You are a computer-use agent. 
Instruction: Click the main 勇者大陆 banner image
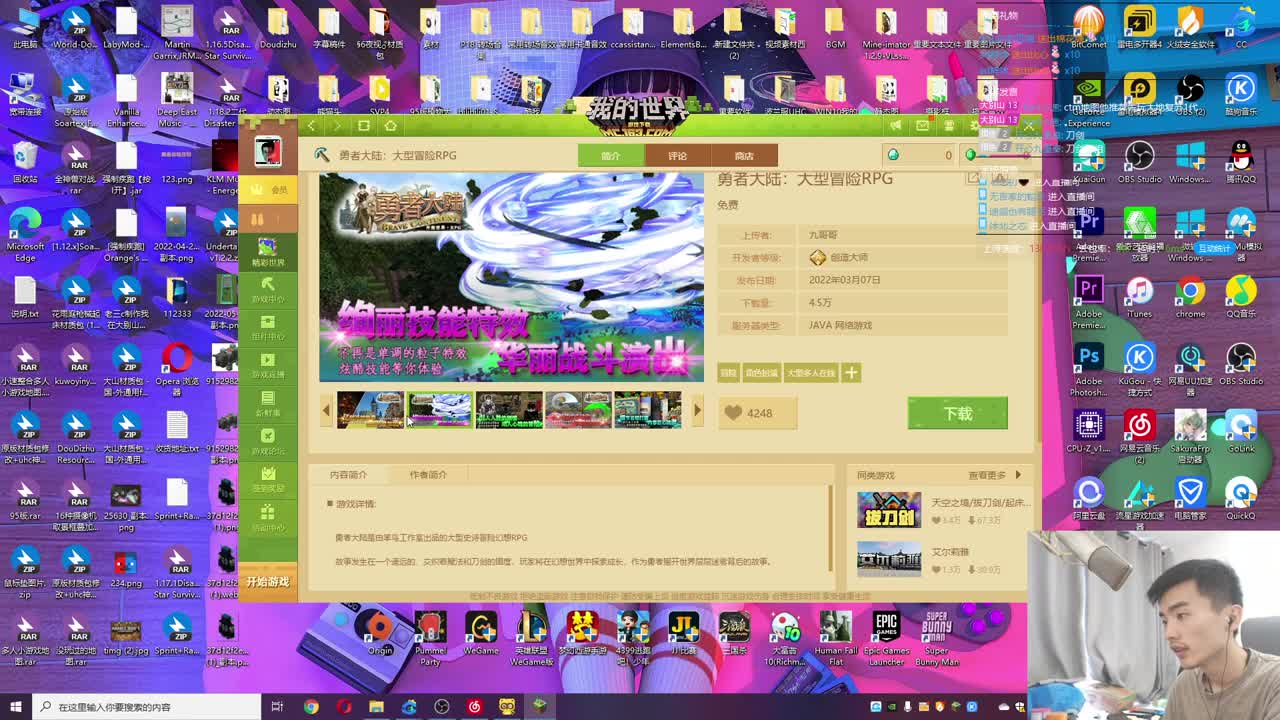511,277
